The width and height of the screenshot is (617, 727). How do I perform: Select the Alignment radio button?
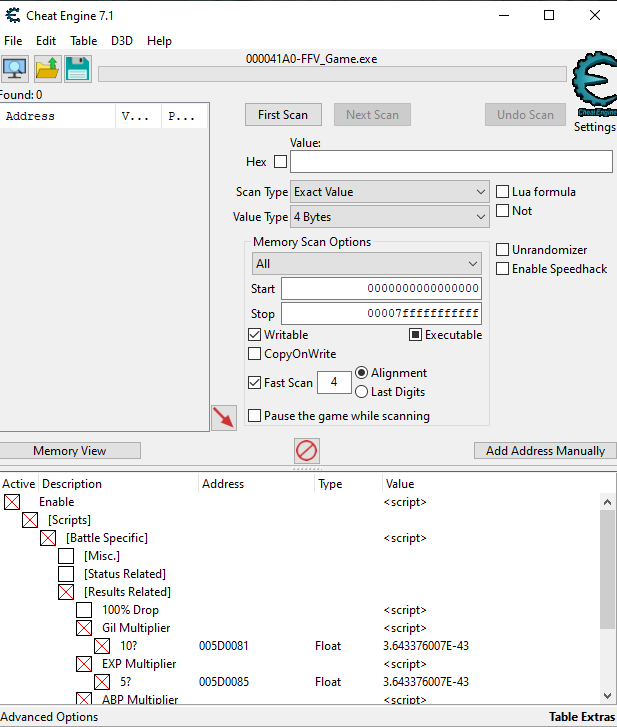coord(362,373)
